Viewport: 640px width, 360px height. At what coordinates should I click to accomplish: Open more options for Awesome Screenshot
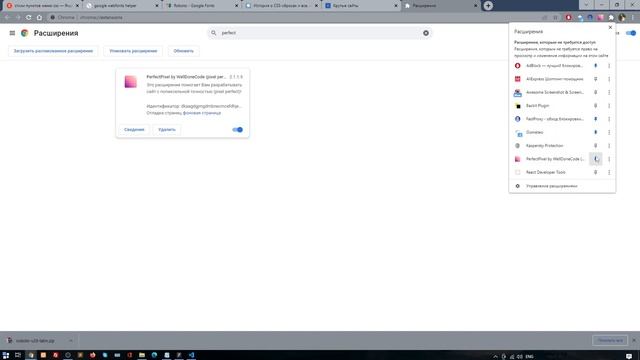click(x=609, y=92)
